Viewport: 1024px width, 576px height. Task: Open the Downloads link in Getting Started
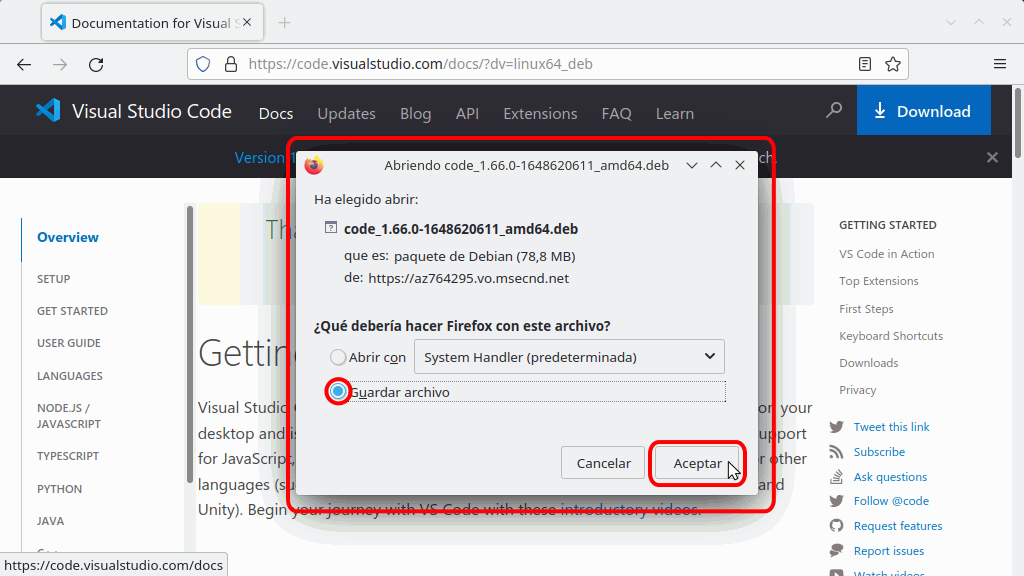click(x=869, y=363)
